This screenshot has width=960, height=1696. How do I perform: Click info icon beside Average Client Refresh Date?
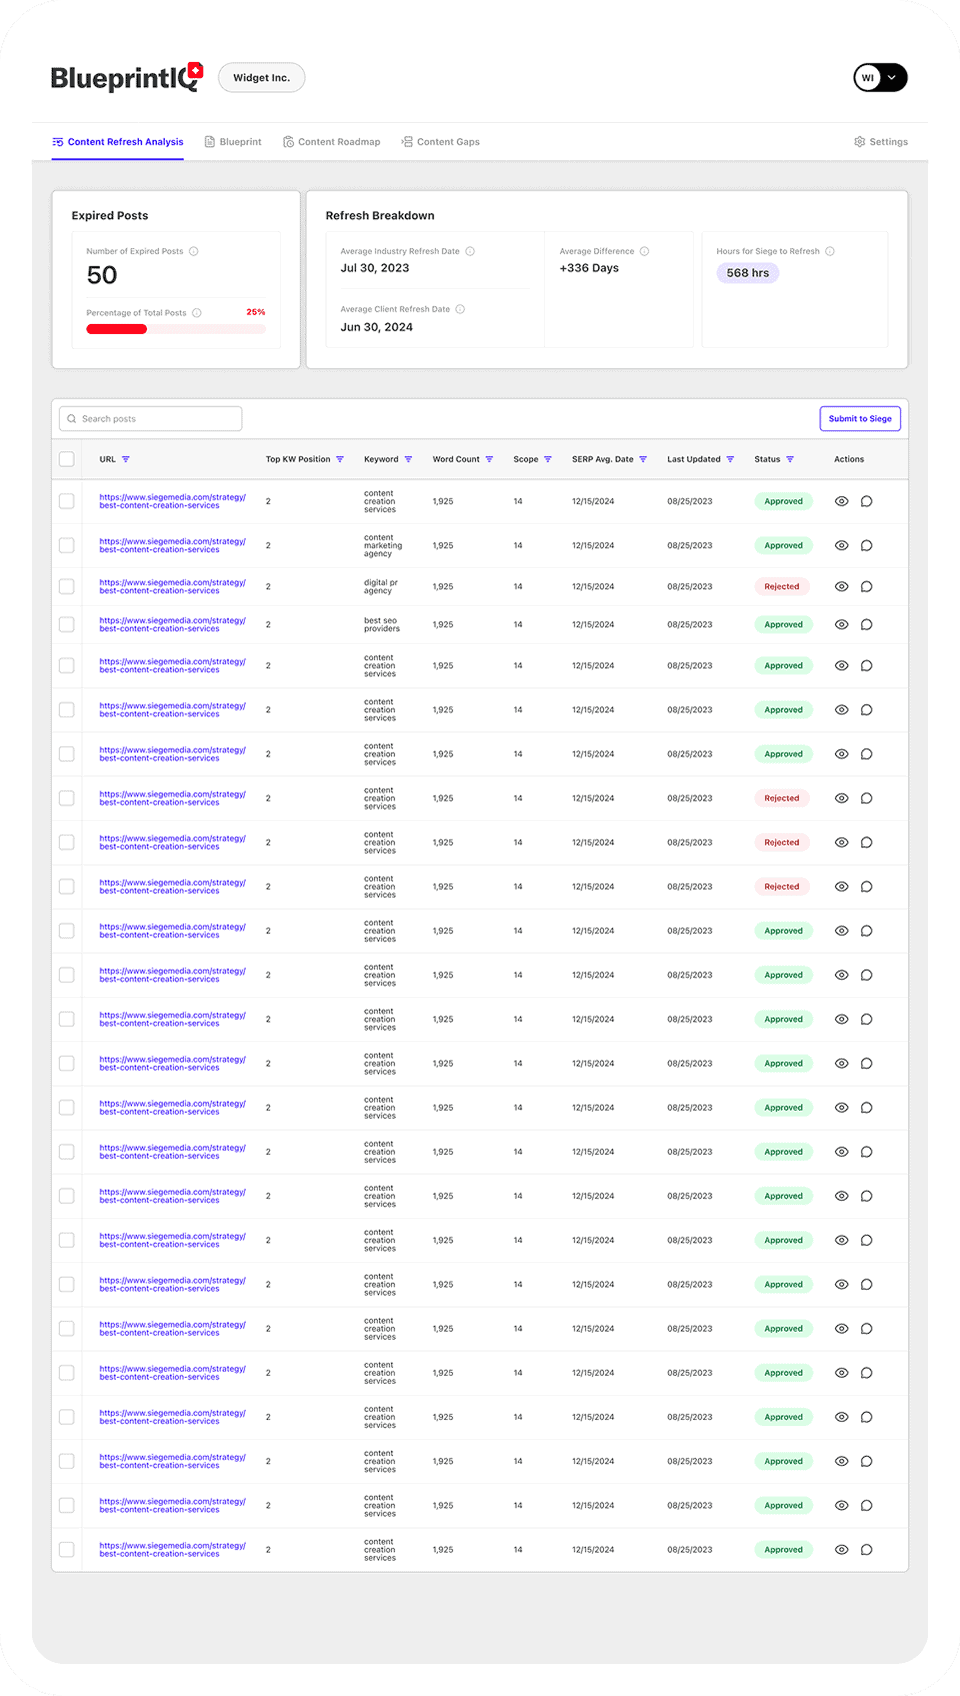pyautogui.click(x=460, y=310)
